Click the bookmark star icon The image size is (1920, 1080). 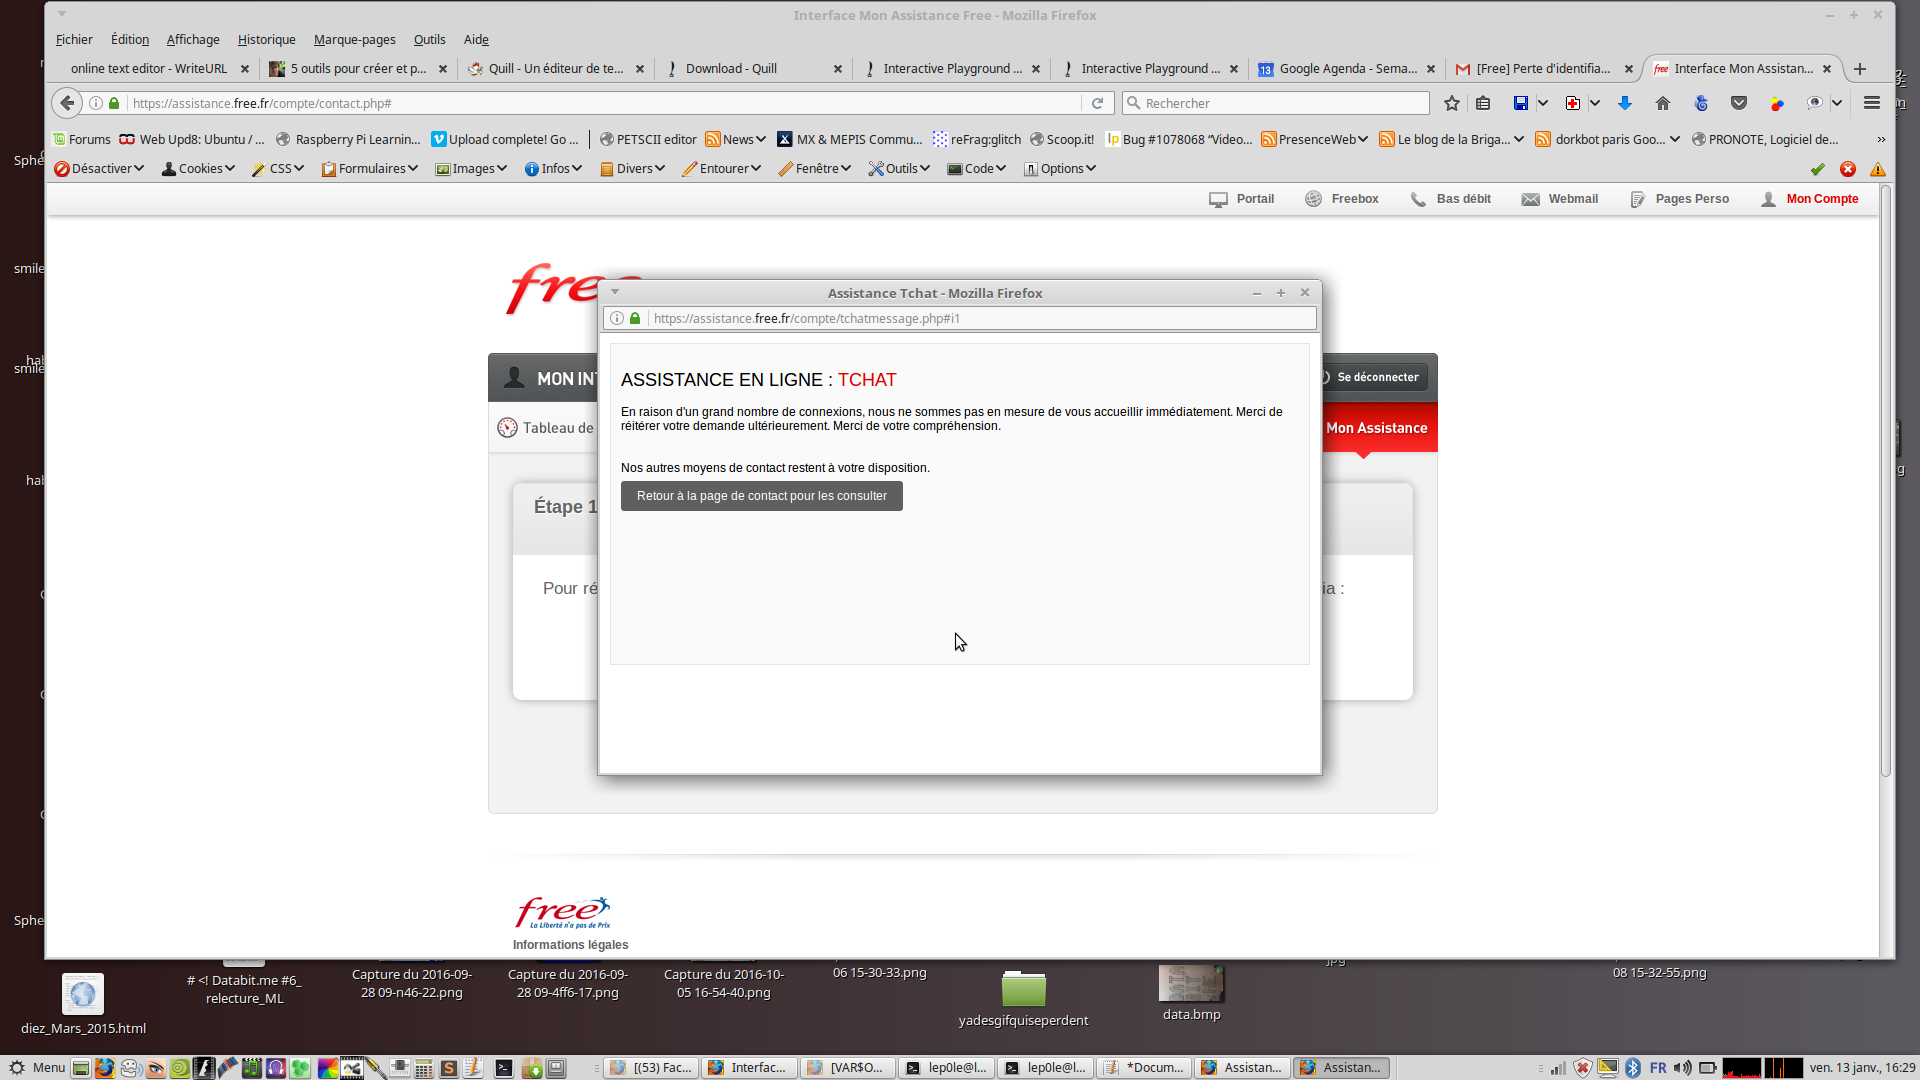coord(1452,103)
